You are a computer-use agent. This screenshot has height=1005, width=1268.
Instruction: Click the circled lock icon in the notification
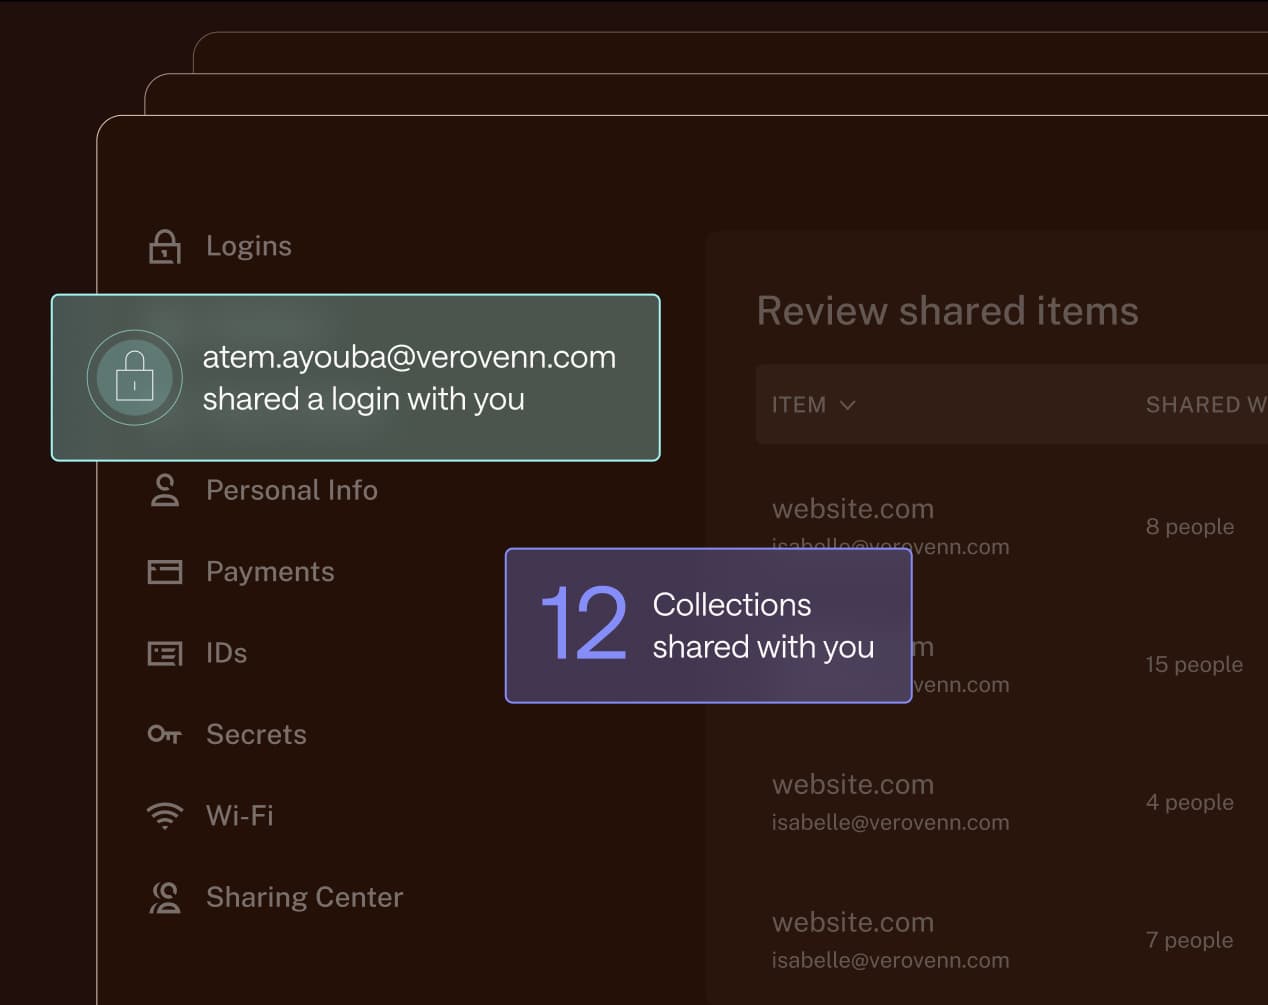click(x=135, y=378)
